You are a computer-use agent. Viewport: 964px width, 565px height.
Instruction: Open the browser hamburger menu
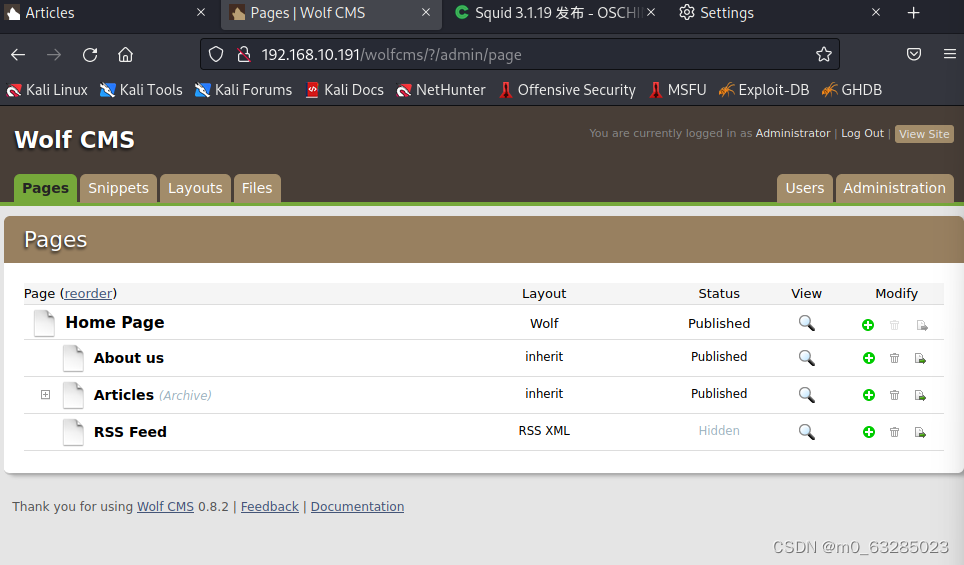tap(950, 54)
